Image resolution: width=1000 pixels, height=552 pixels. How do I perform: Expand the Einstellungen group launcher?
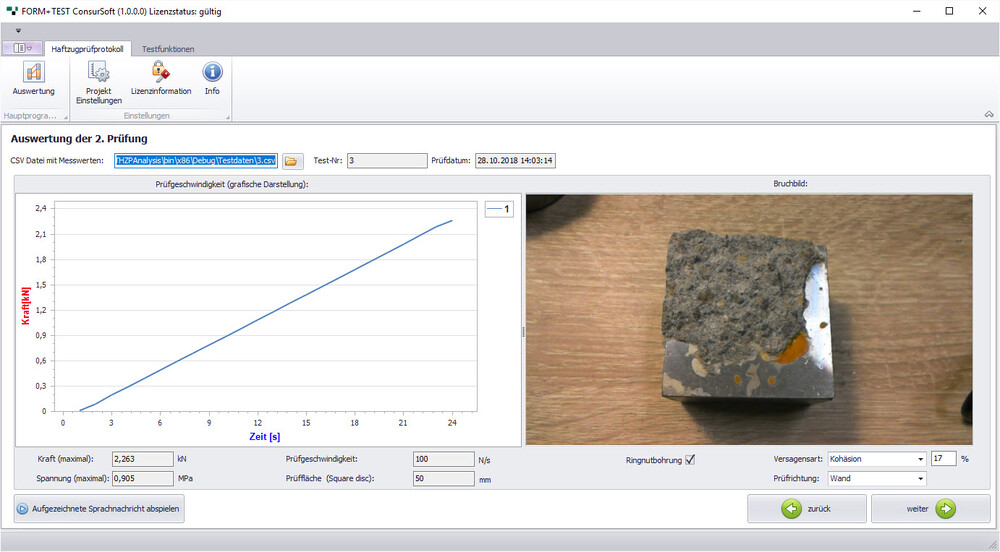pos(227,117)
